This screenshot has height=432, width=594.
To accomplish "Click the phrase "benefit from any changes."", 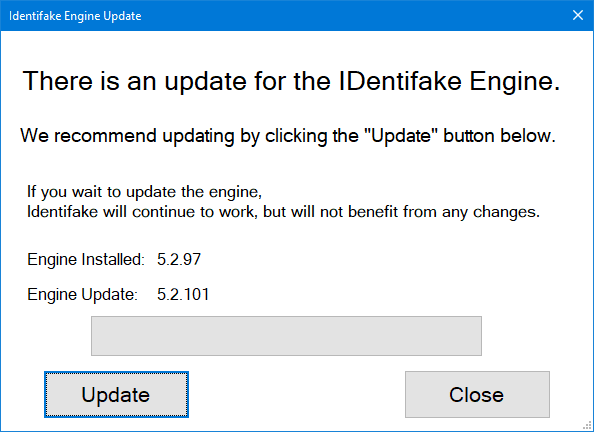I will (444, 212).
